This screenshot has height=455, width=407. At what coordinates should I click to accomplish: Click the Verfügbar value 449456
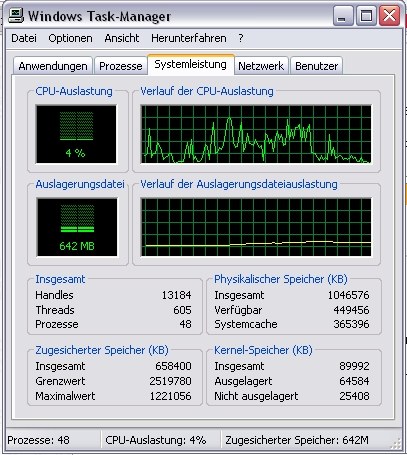[x=351, y=310]
